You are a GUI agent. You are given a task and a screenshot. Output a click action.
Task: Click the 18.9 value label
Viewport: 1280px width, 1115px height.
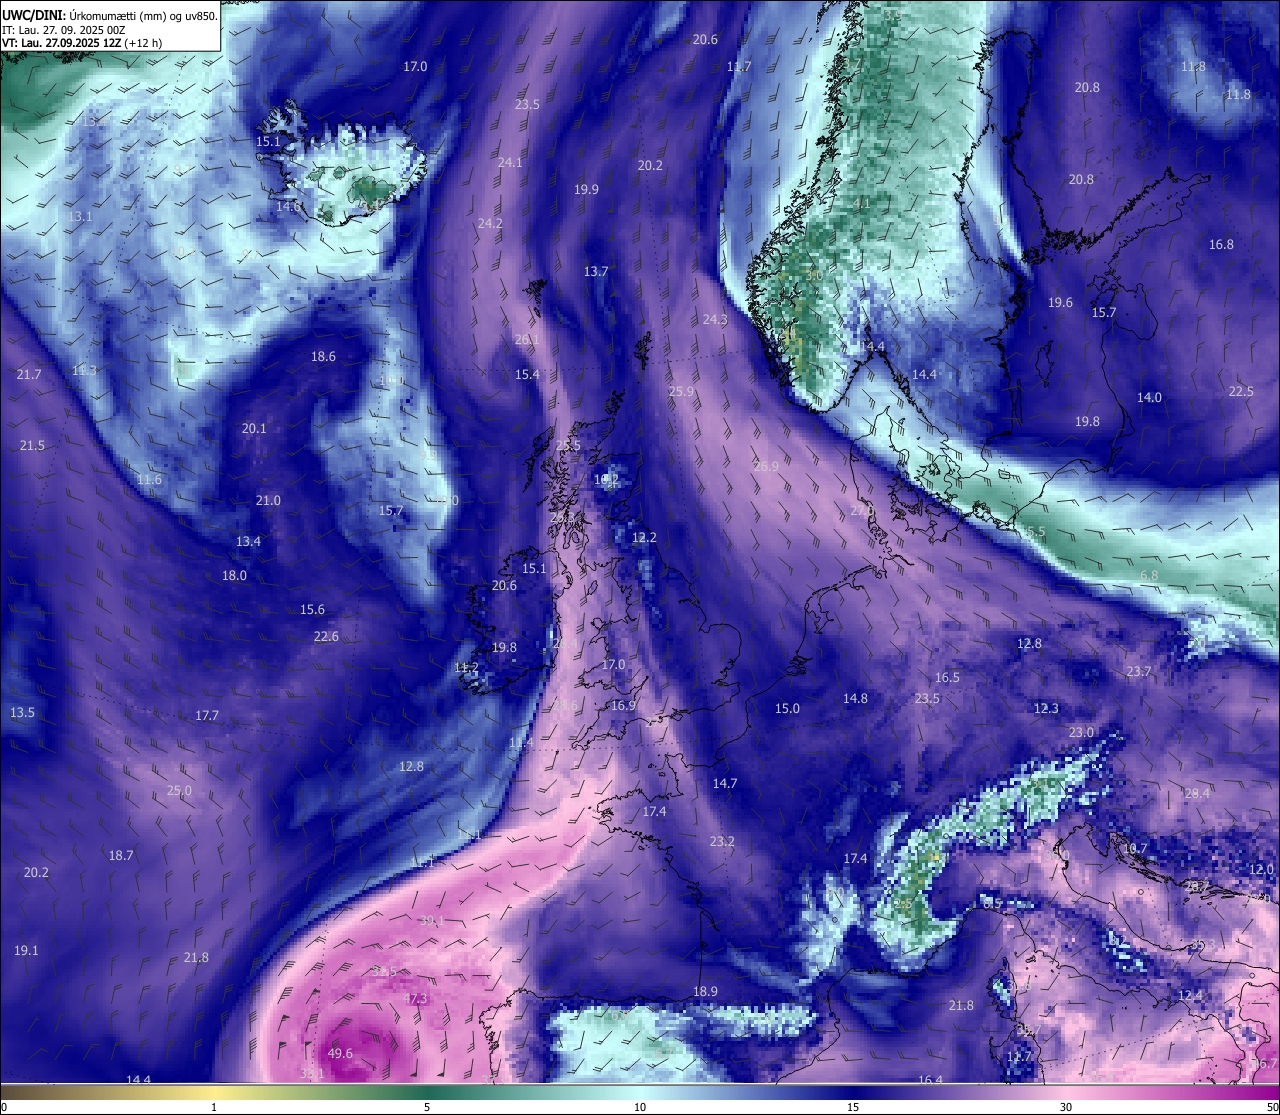tap(705, 991)
